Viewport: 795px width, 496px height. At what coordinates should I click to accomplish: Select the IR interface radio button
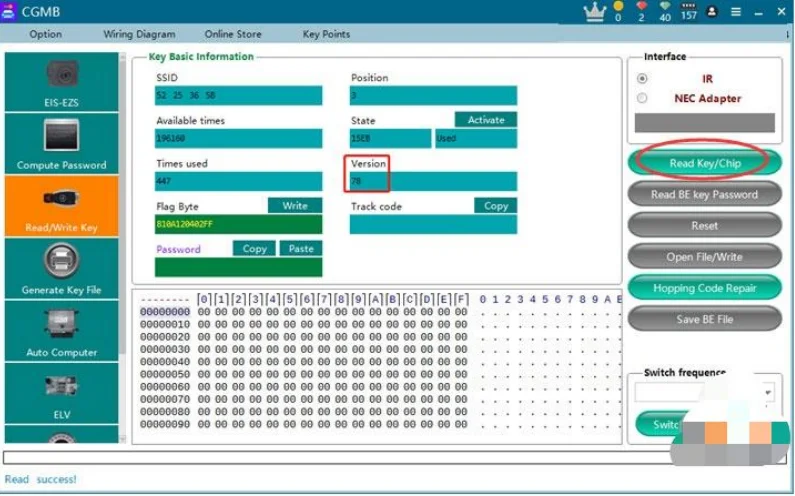[x=642, y=79]
